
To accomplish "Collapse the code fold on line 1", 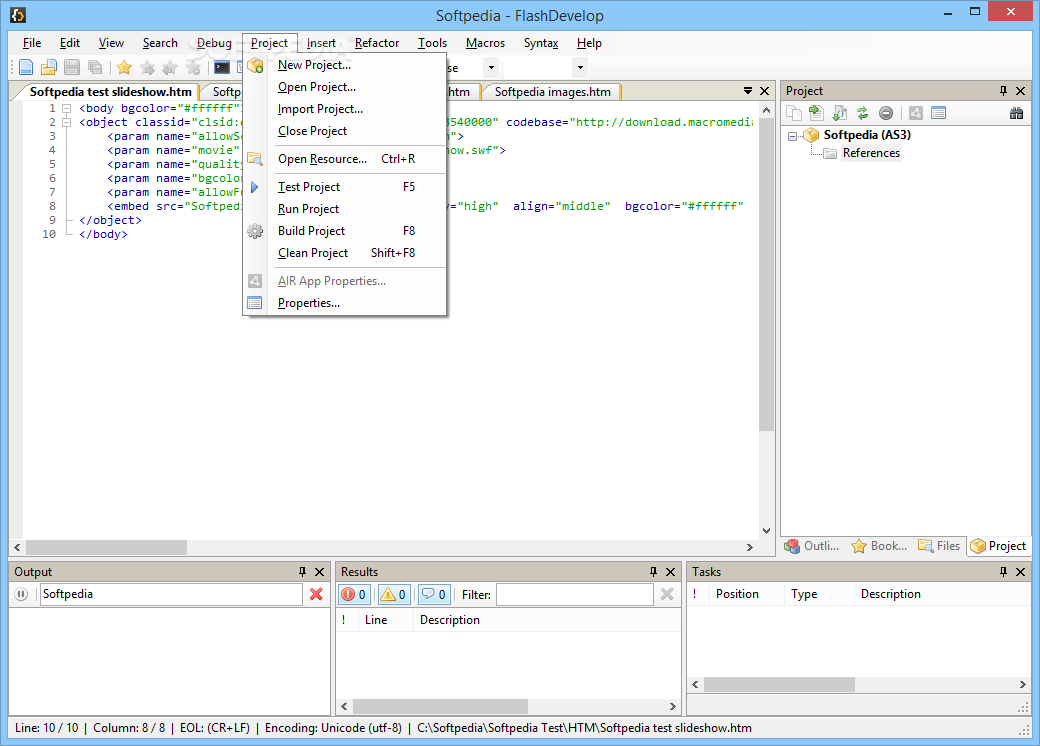I will 66,108.
